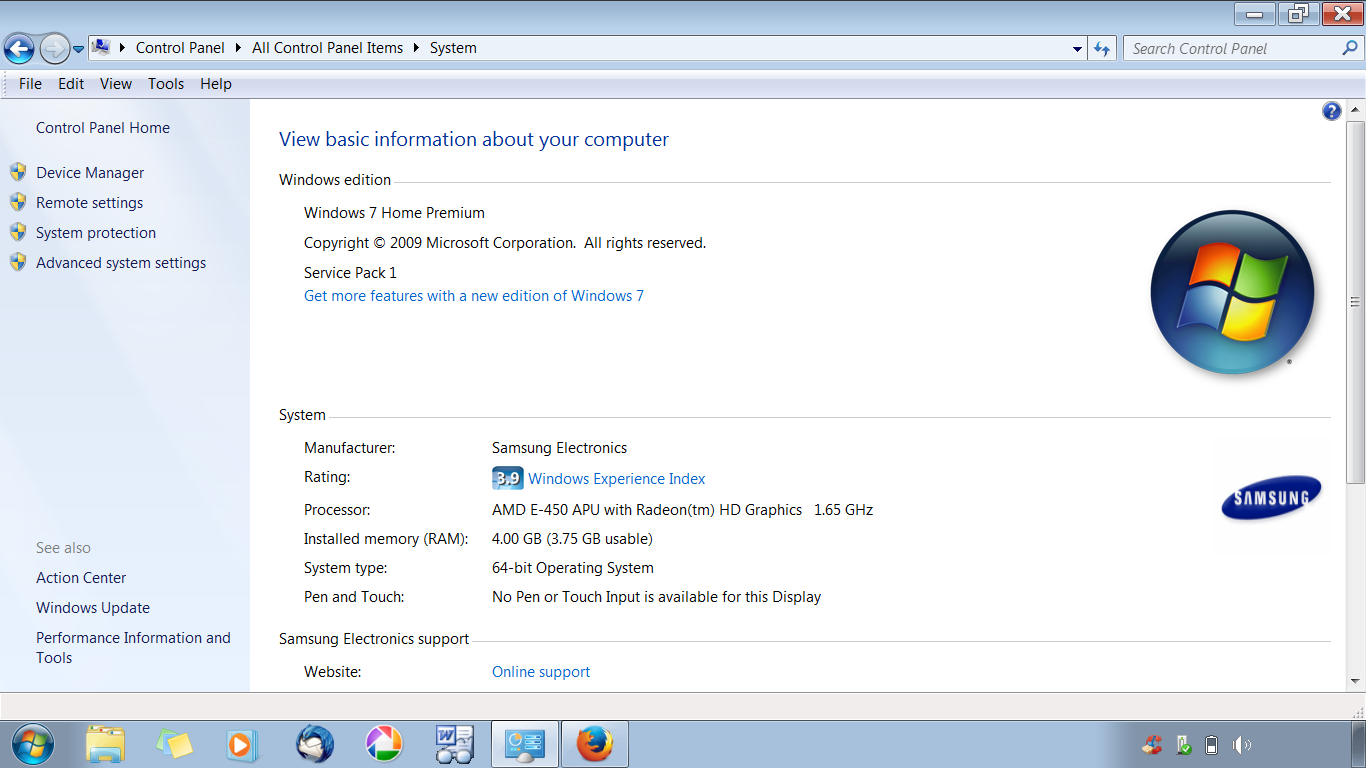Click the blue Back navigation arrow

point(19,48)
